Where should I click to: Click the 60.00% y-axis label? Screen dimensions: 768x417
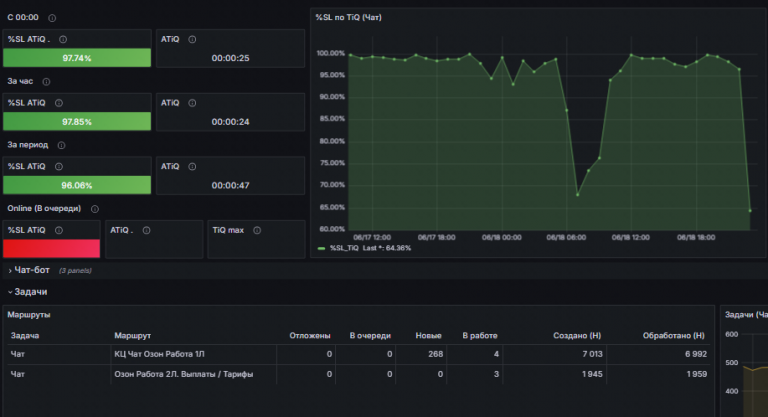(x=332, y=229)
